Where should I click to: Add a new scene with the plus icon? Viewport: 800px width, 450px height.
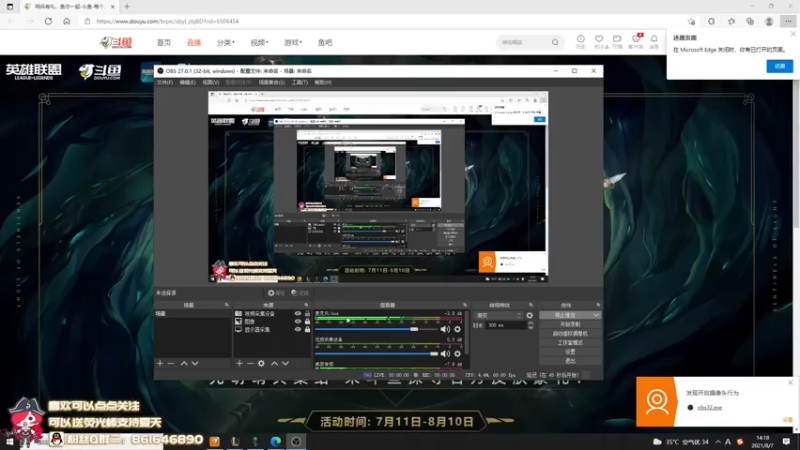[x=160, y=363]
